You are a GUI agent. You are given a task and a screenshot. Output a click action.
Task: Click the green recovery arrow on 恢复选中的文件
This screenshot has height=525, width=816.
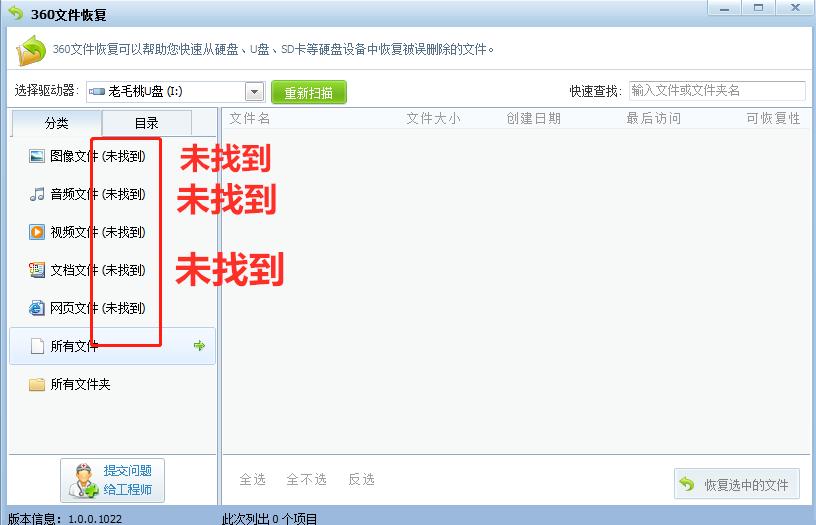687,484
